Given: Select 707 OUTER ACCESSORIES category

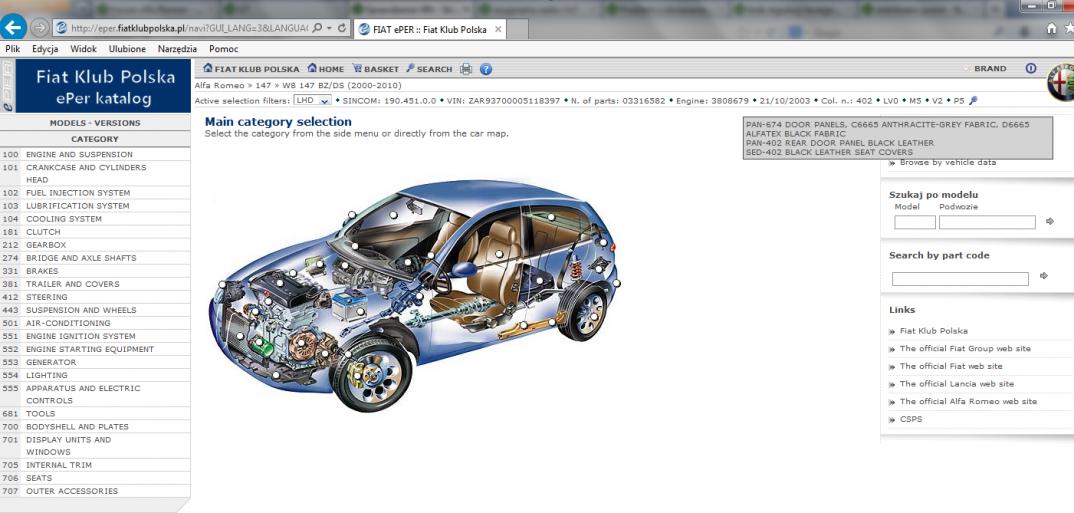Looking at the screenshot, I should [95, 491].
